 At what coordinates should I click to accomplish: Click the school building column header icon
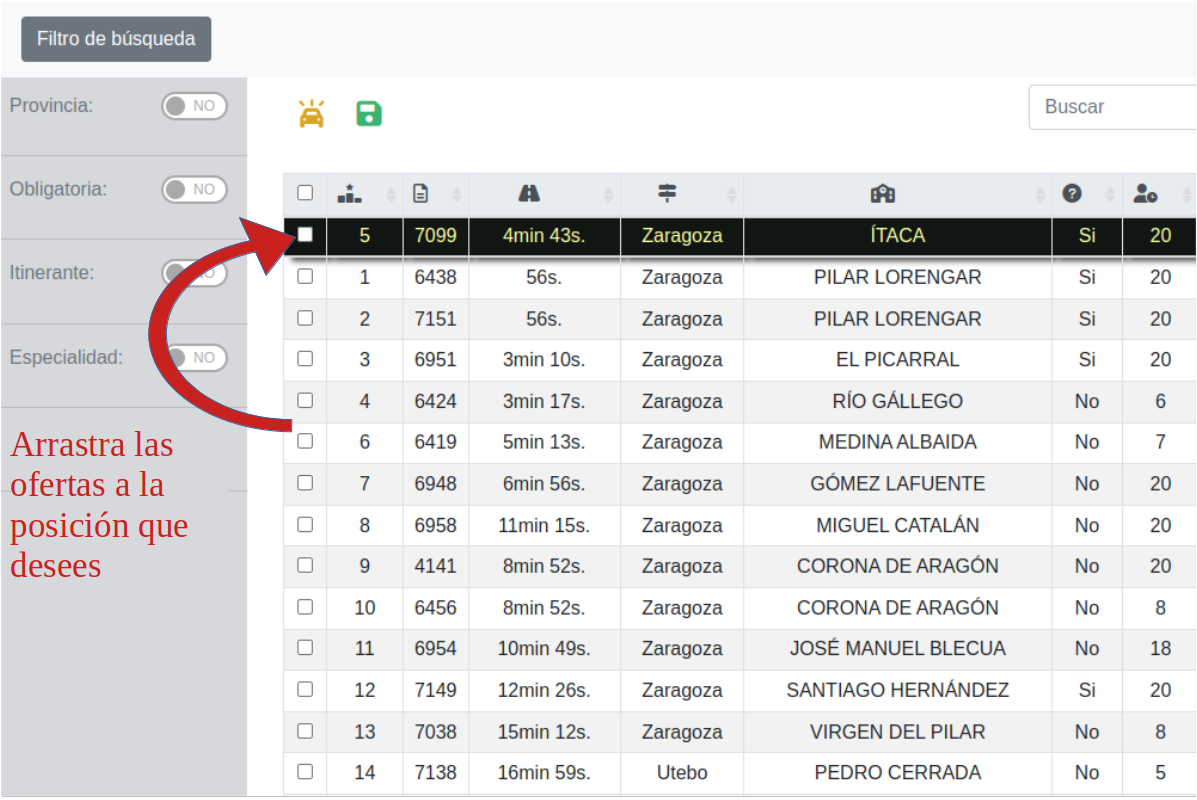[883, 194]
